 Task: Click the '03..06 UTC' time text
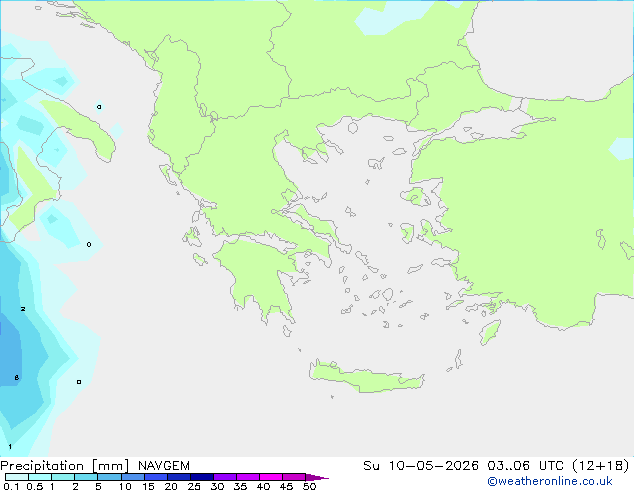(x=526, y=466)
